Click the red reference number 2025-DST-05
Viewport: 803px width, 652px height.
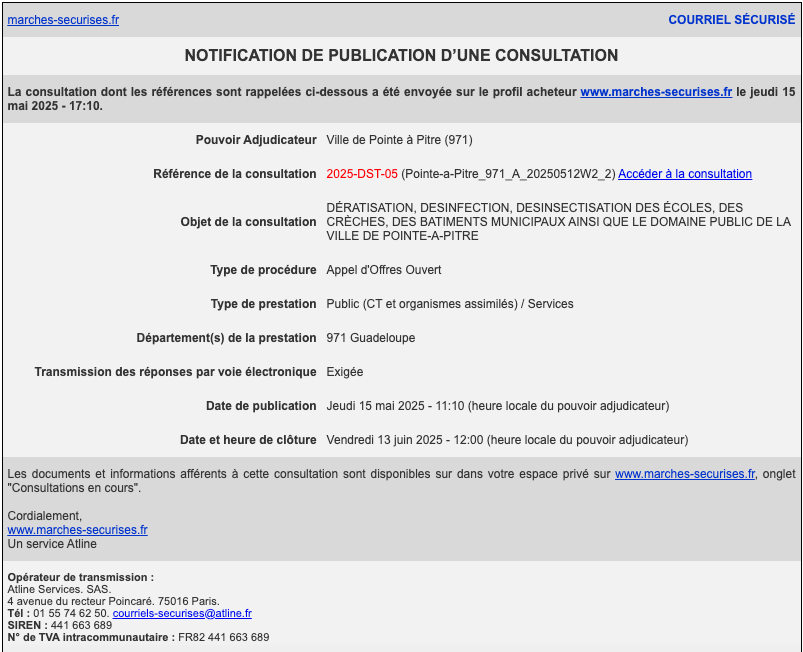coord(362,174)
